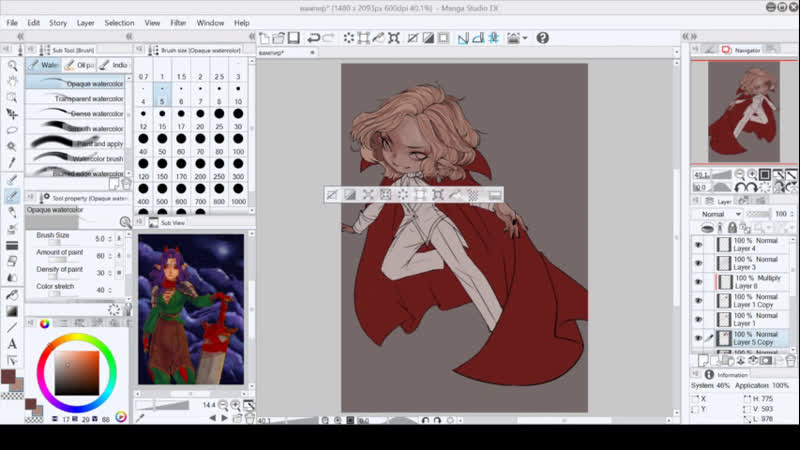Image resolution: width=800 pixels, height=450 pixels.
Task: Select the Zoom magnifier tool
Action: 12,65
